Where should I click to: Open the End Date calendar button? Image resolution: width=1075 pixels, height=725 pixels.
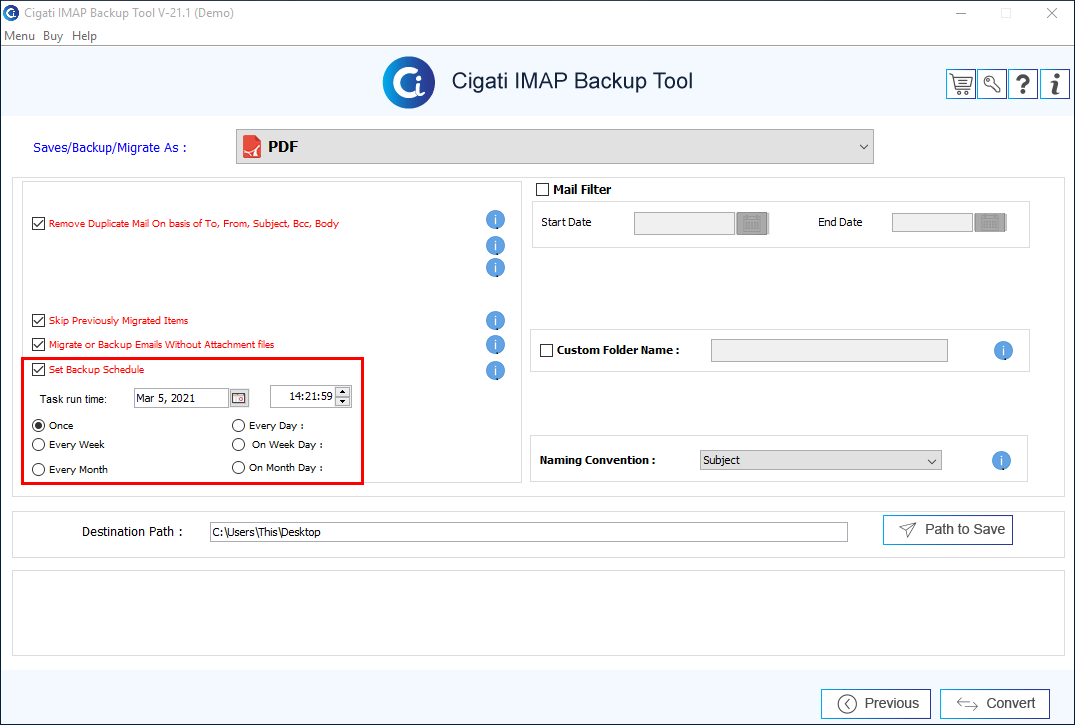[989, 222]
